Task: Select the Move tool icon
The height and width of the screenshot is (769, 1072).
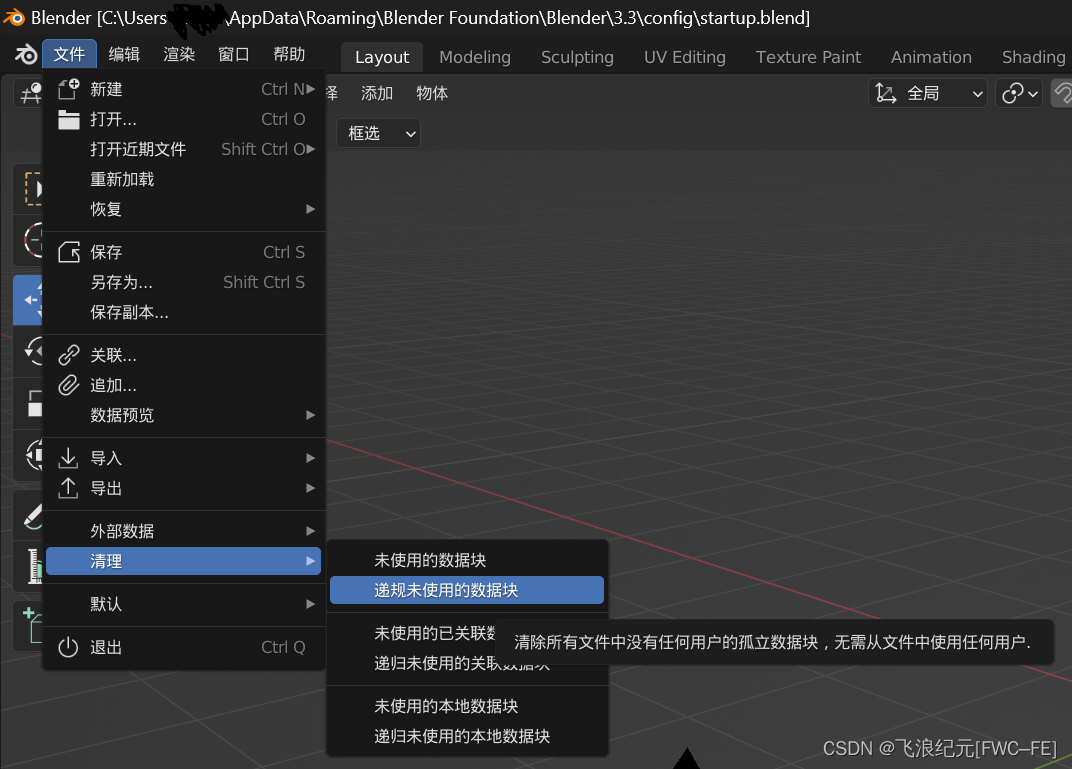Action: 30,299
